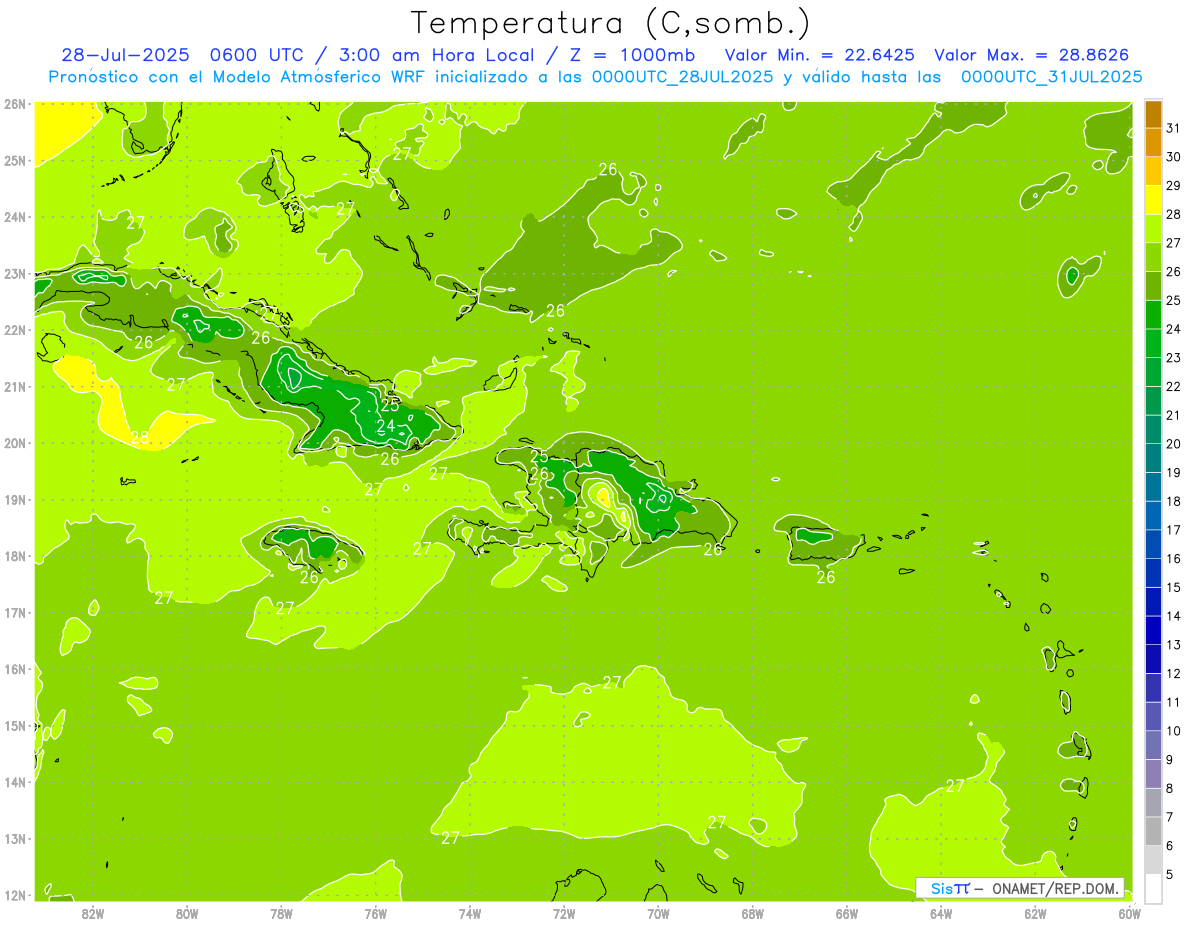
Task: Pick the teal colorbar segment between 19 and 20
Action: (x=1153, y=458)
